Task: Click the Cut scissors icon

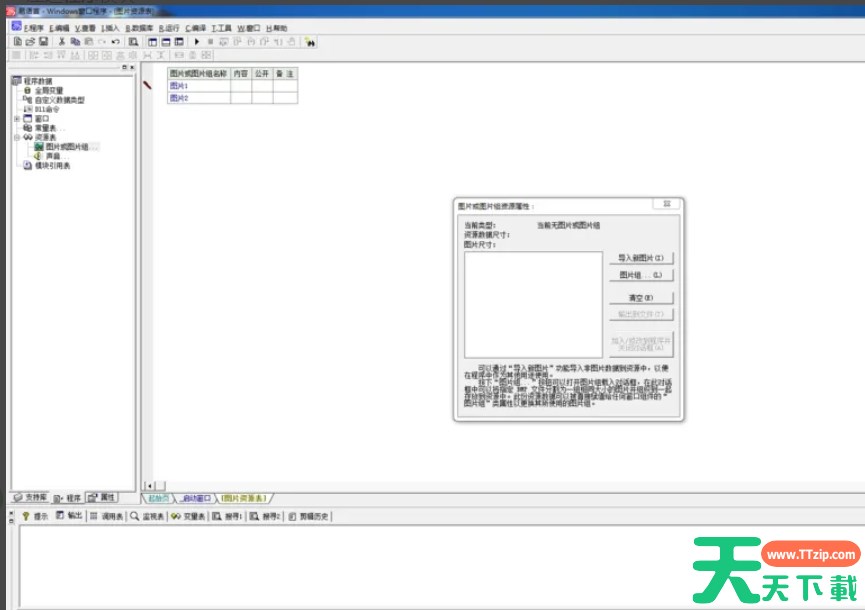Action: coord(62,42)
